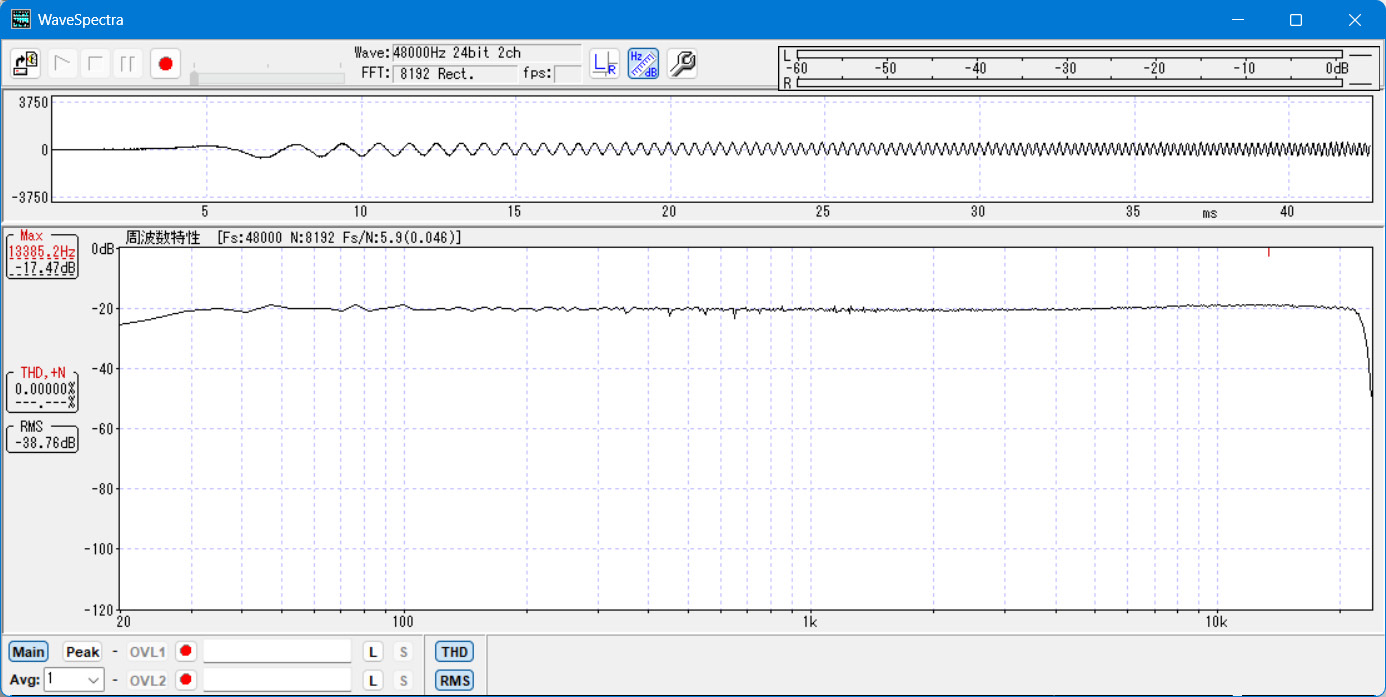Click the fps value field
1386x697 pixels.
pyautogui.click(x=567, y=73)
